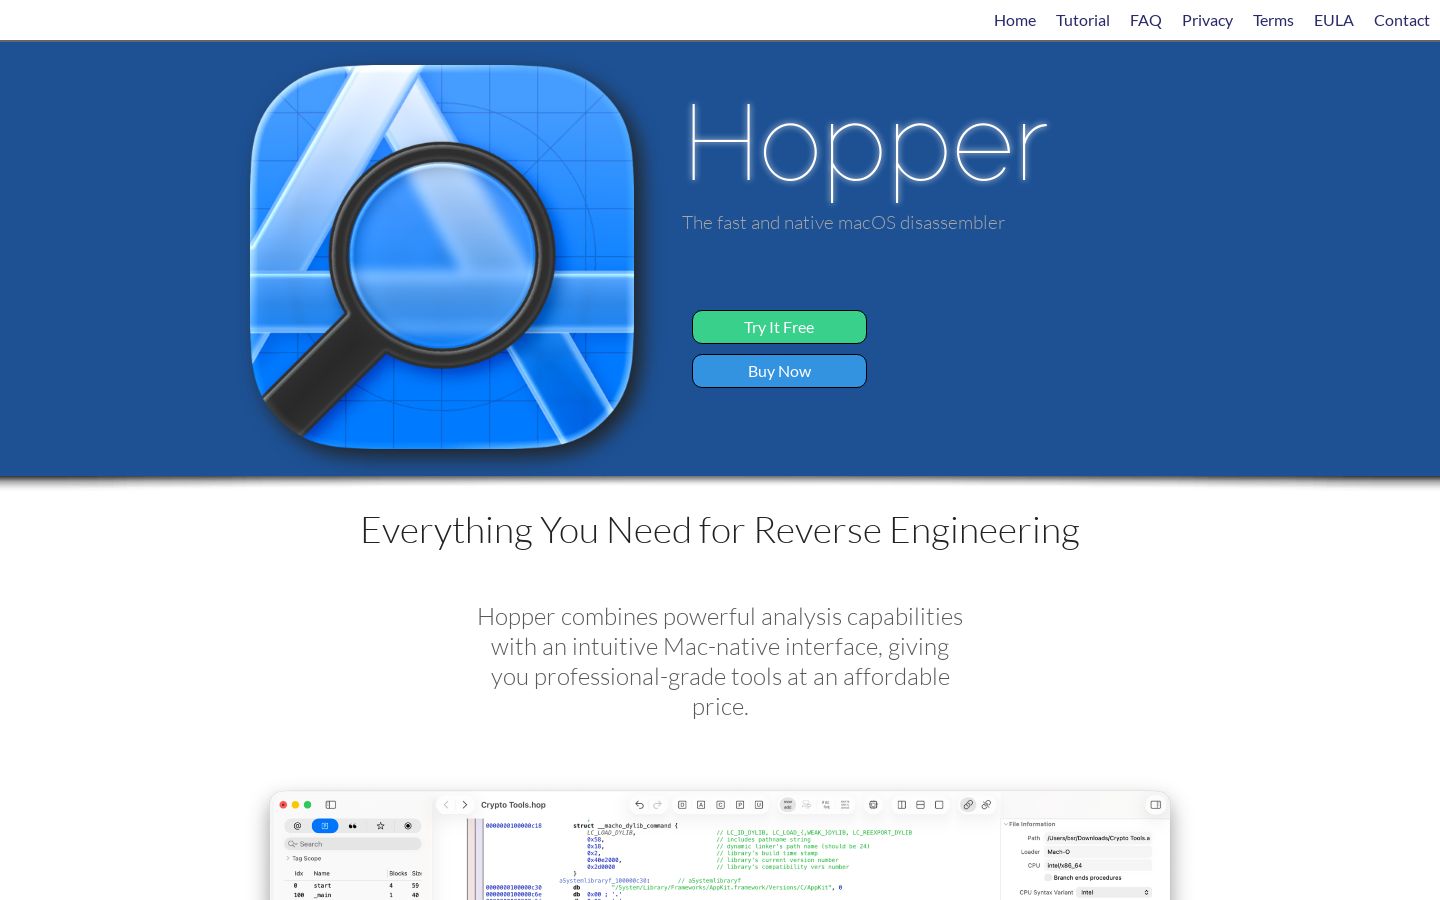Click the boxed D toolbar icon
The image size is (1440, 900).
(682, 804)
